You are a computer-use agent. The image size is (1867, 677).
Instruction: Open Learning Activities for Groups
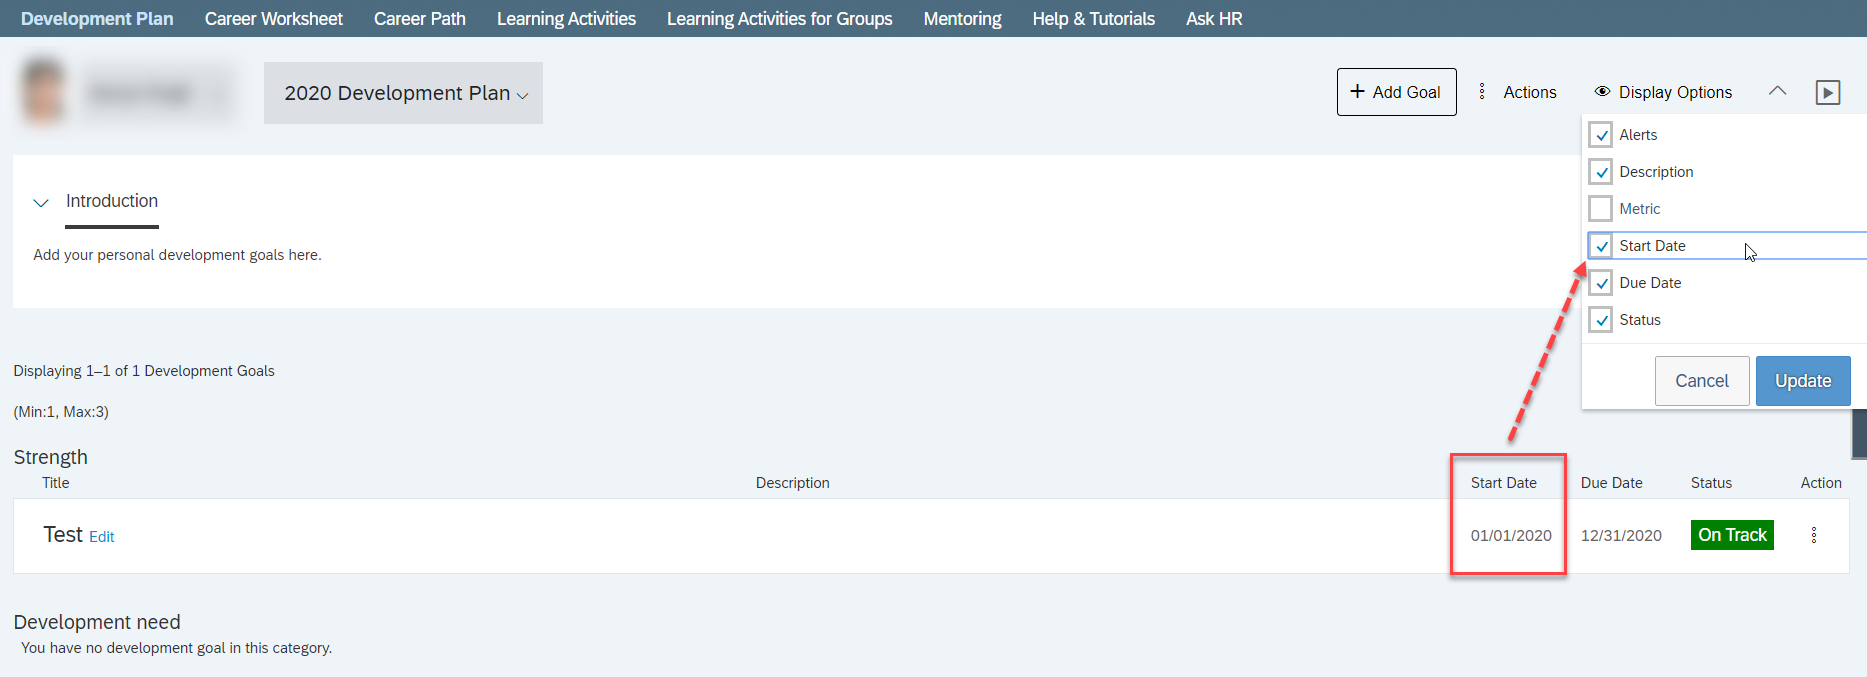(780, 19)
